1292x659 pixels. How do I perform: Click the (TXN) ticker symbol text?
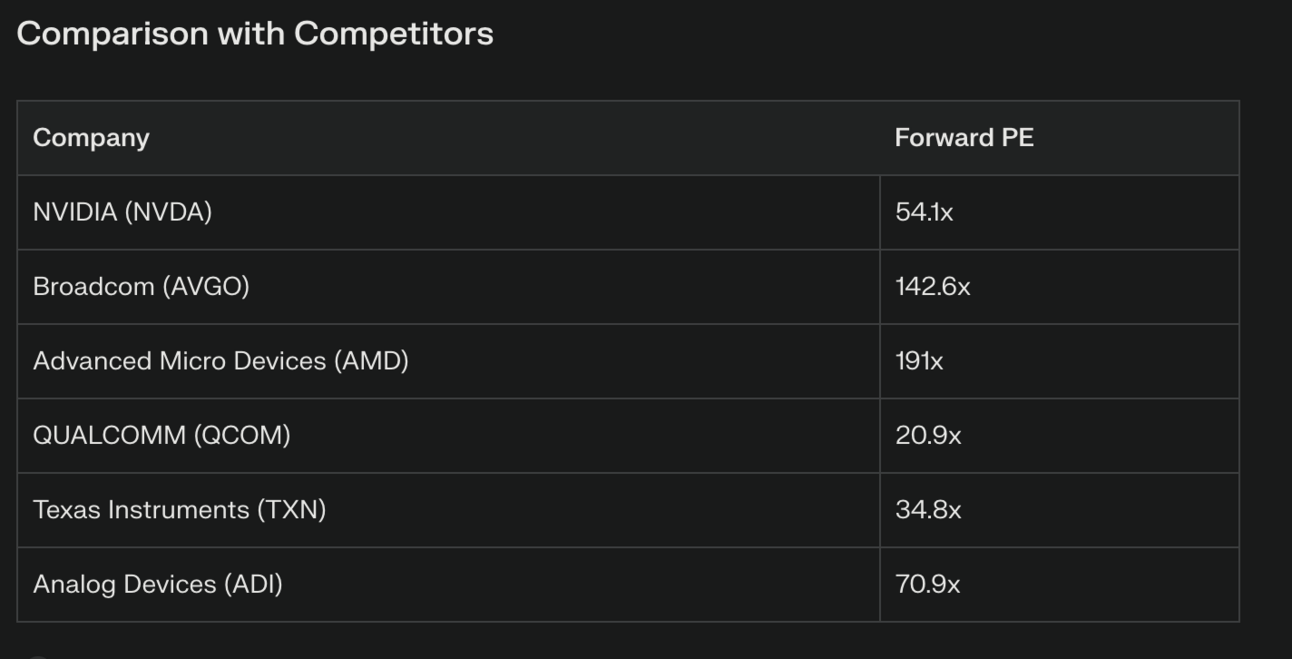(291, 510)
